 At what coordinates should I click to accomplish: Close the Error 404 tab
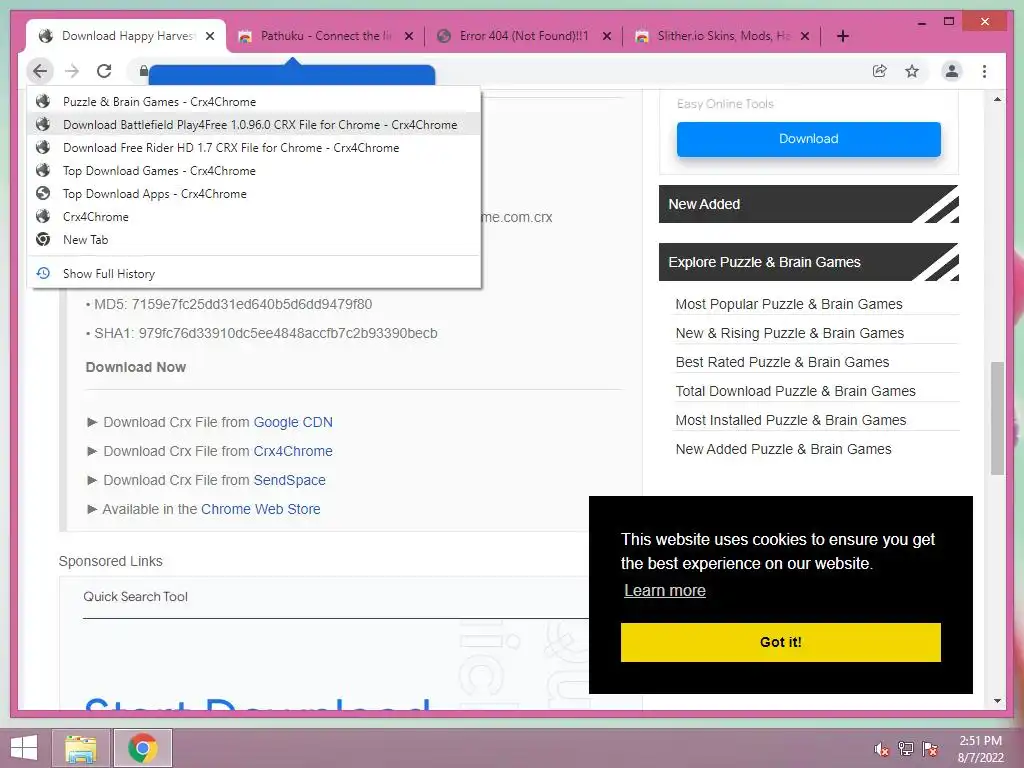(607, 36)
